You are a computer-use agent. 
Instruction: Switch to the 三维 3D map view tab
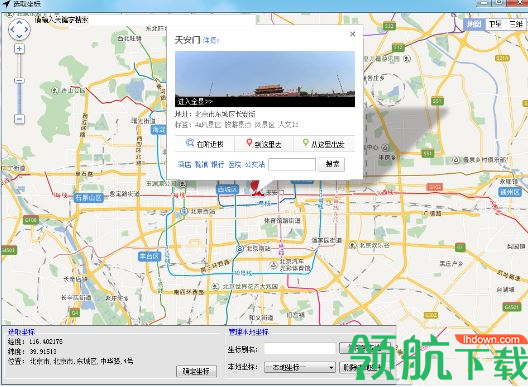coord(516,24)
